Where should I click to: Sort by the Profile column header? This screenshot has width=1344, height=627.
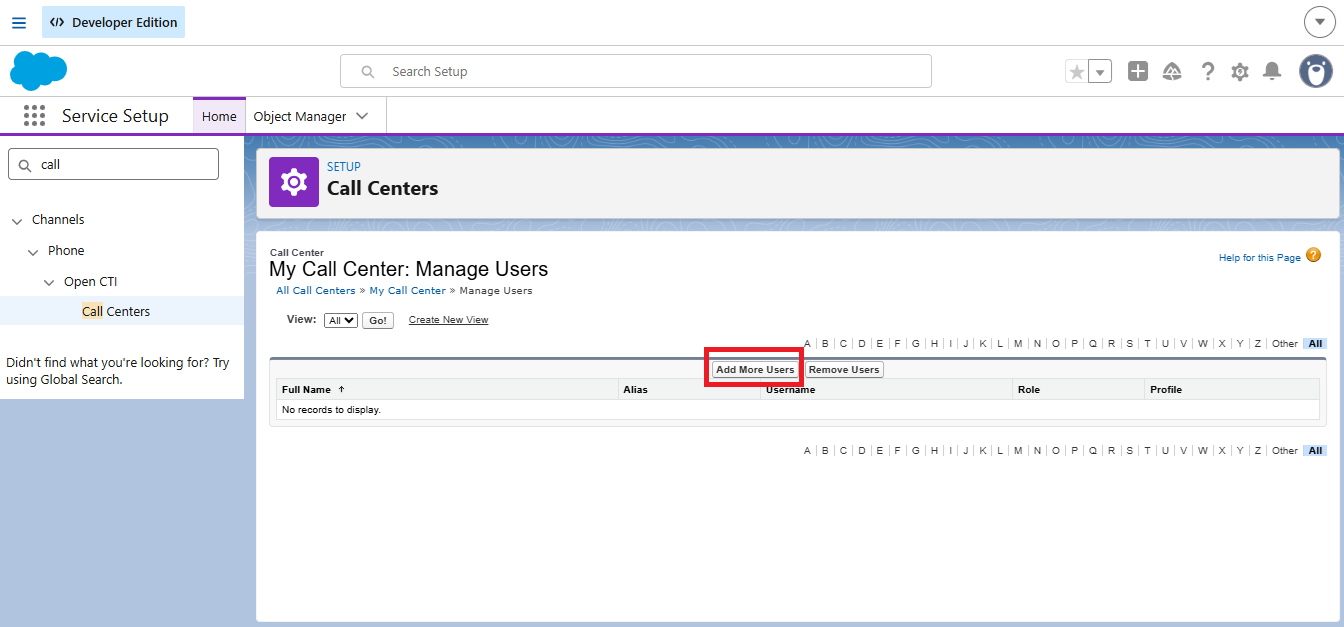(1166, 389)
